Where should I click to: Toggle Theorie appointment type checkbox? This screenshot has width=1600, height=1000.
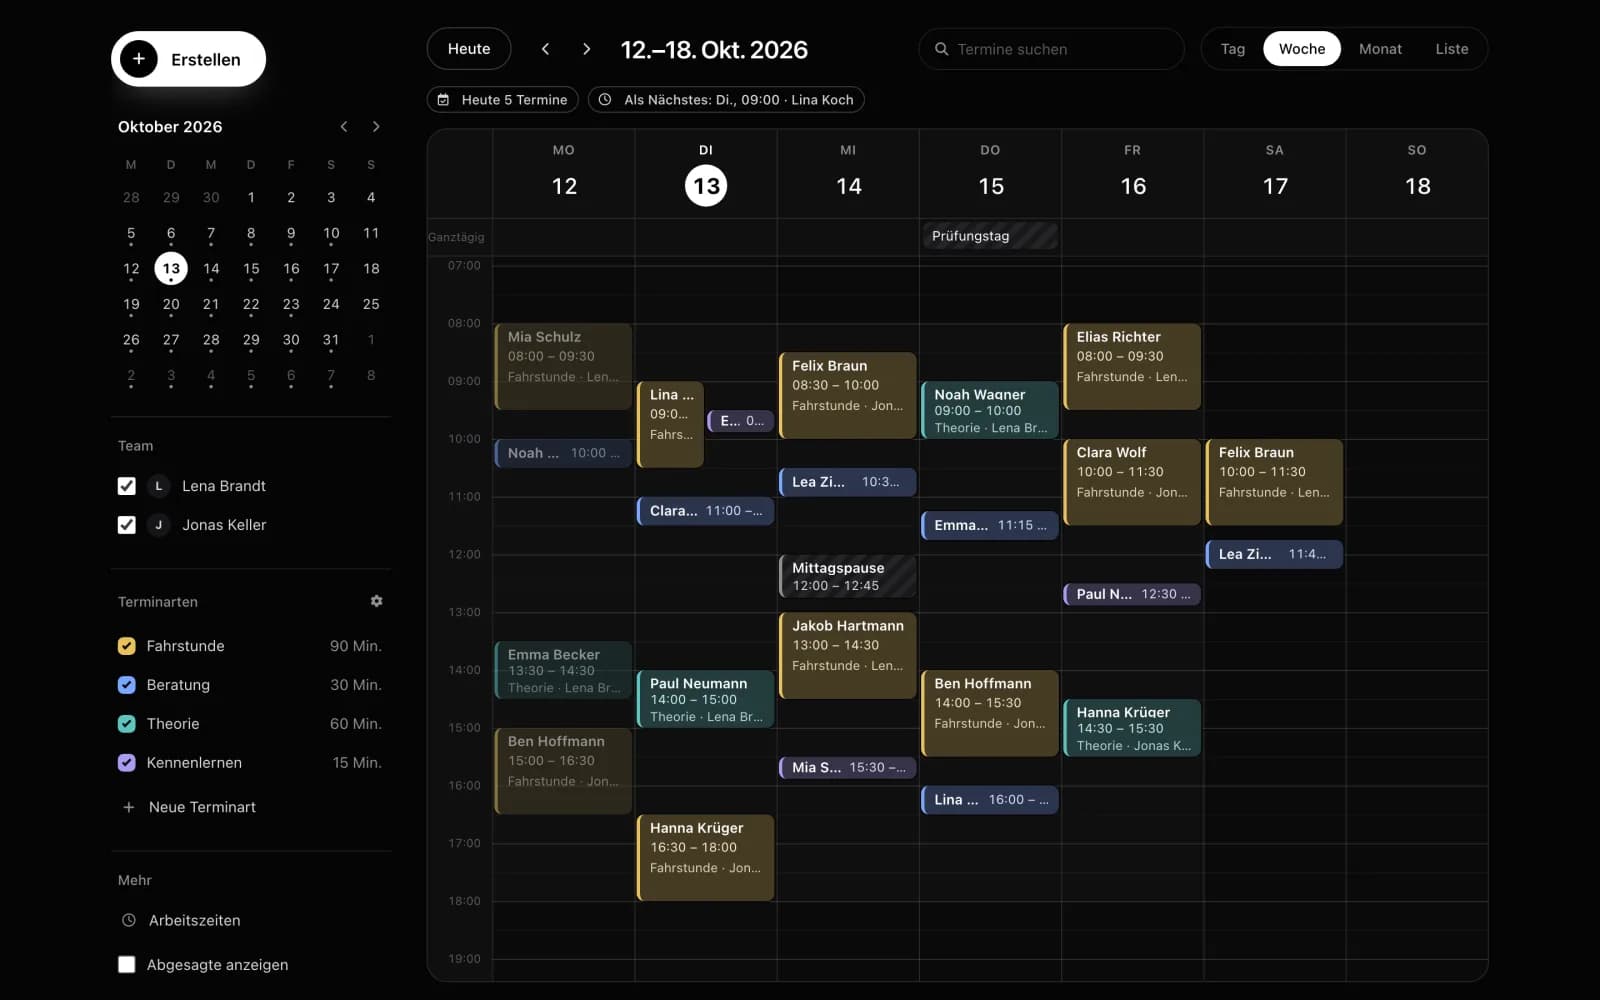pyautogui.click(x=127, y=724)
